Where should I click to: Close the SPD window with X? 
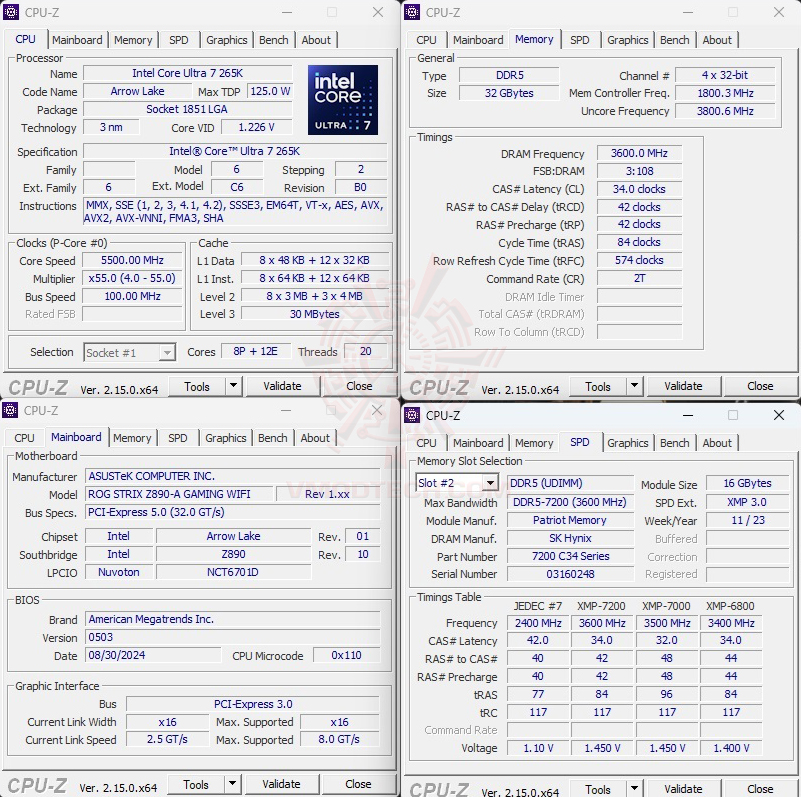point(779,415)
